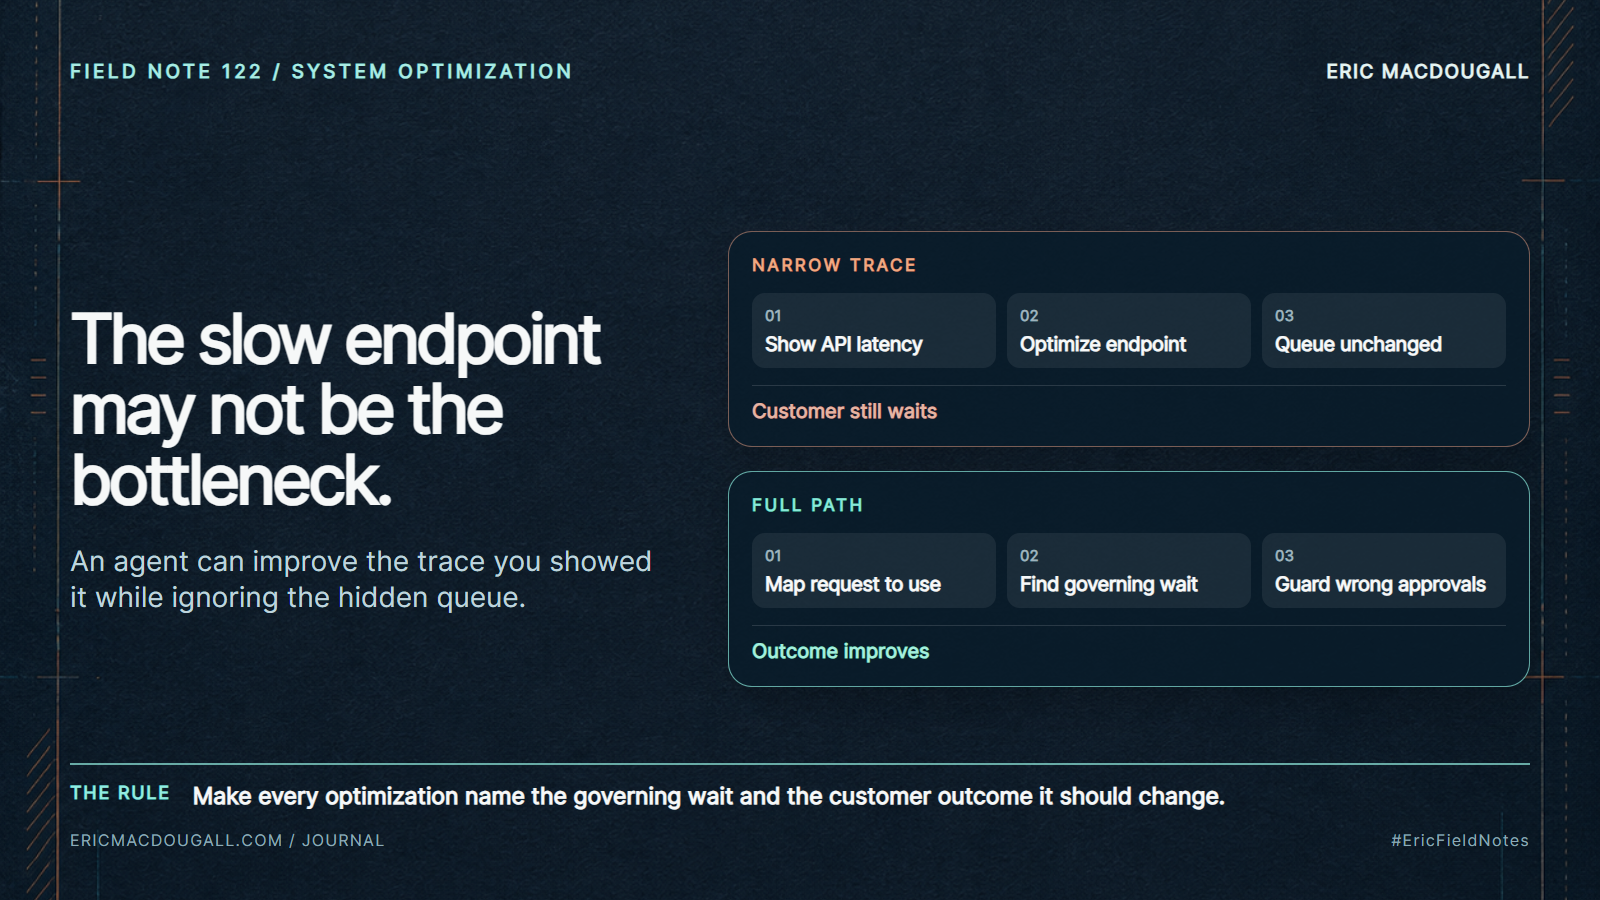1600x900 pixels.
Task: Click the Queue unchanged card
Action: pyautogui.click(x=1383, y=330)
